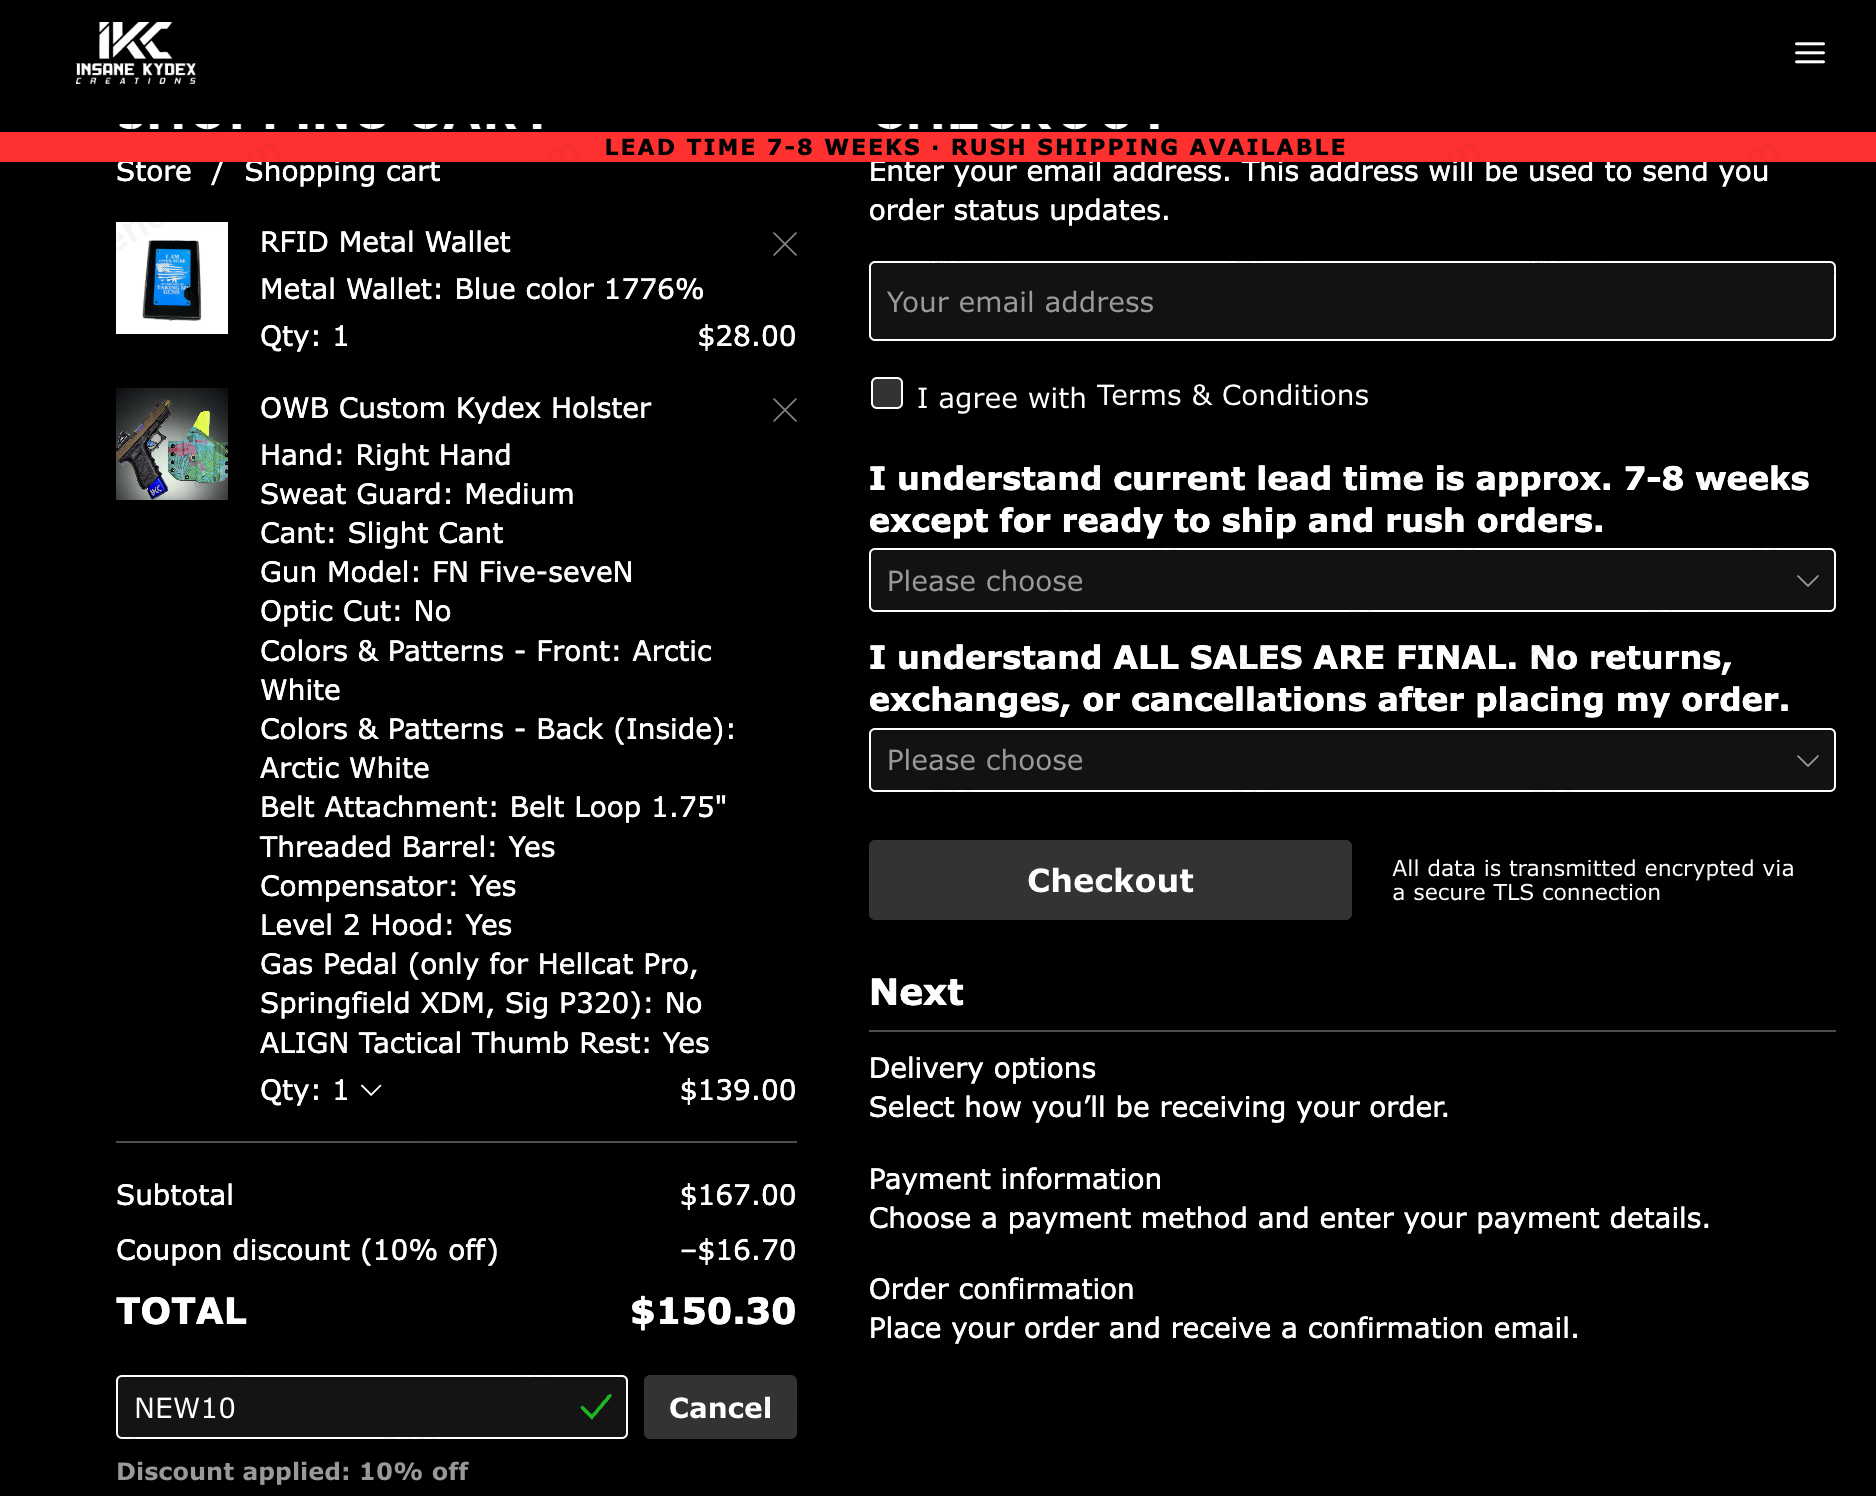
Task: Focus the email address field
Action: tap(1352, 301)
